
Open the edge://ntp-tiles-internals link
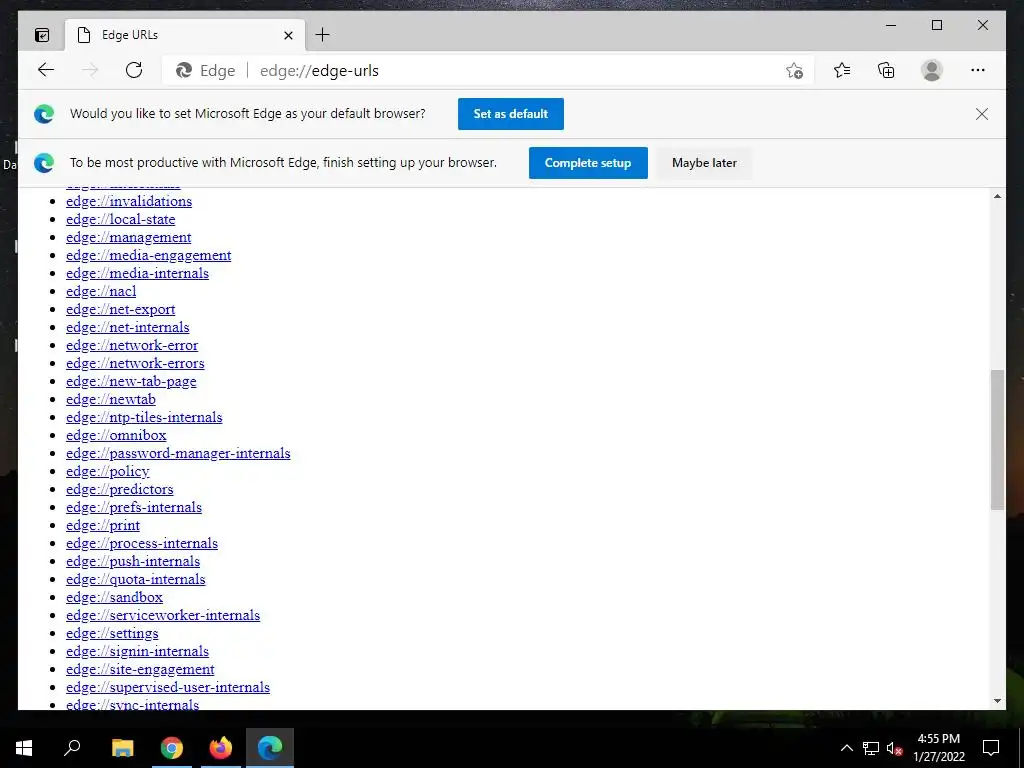[144, 417]
